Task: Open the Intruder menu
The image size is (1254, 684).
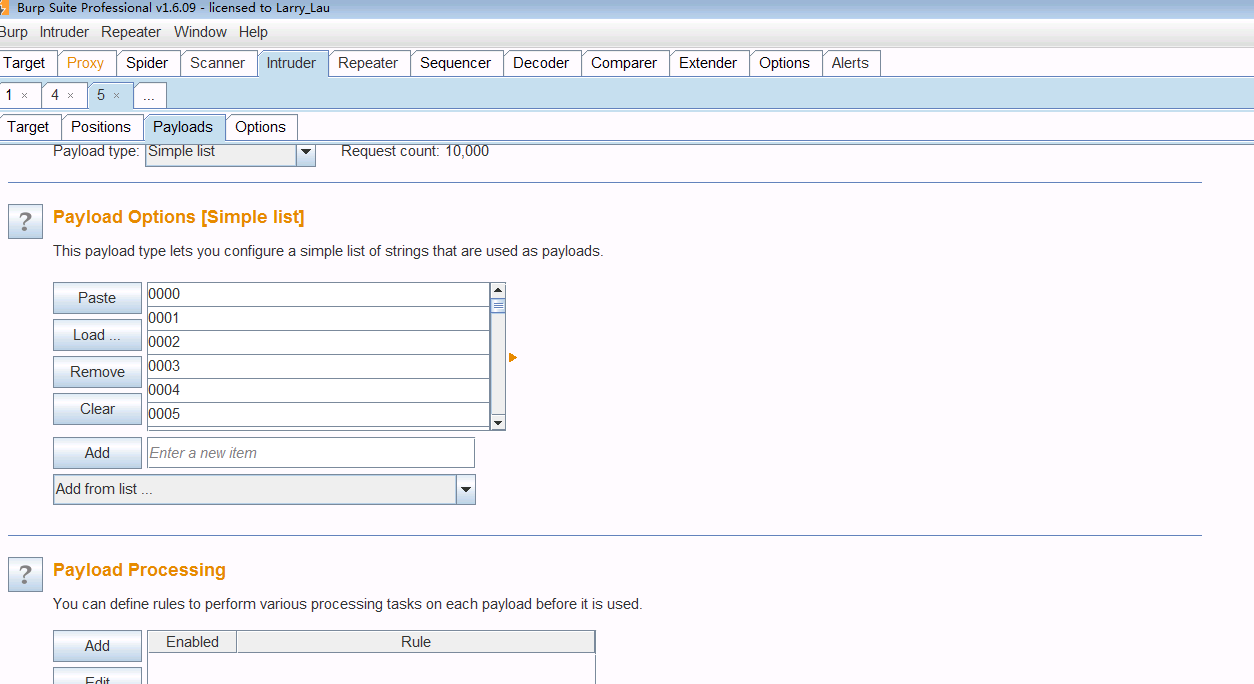Action: pos(64,32)
